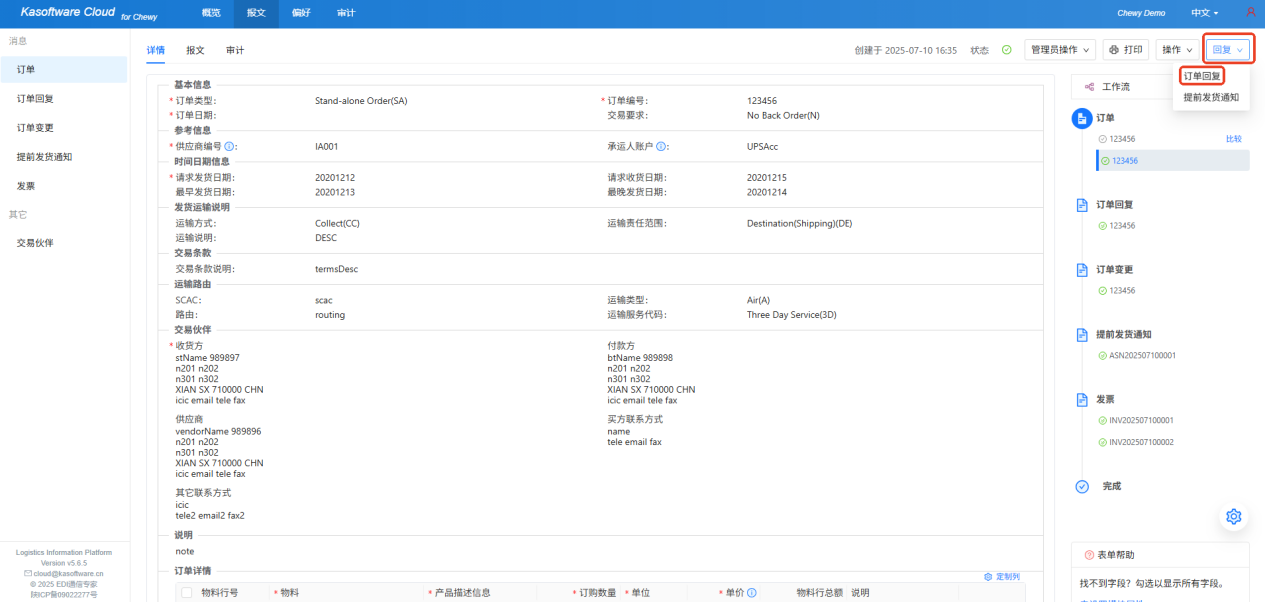1265x602 pixels.
Task: Open the 中文 language selector
Action: 1205,13
